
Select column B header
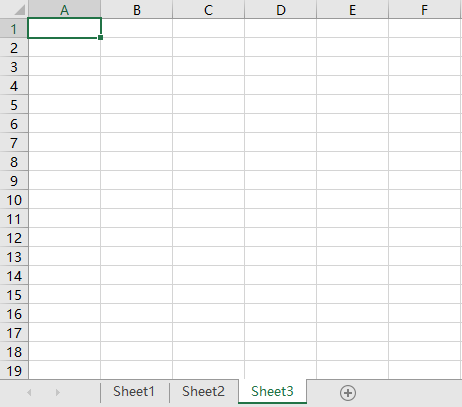click(137, 9)
